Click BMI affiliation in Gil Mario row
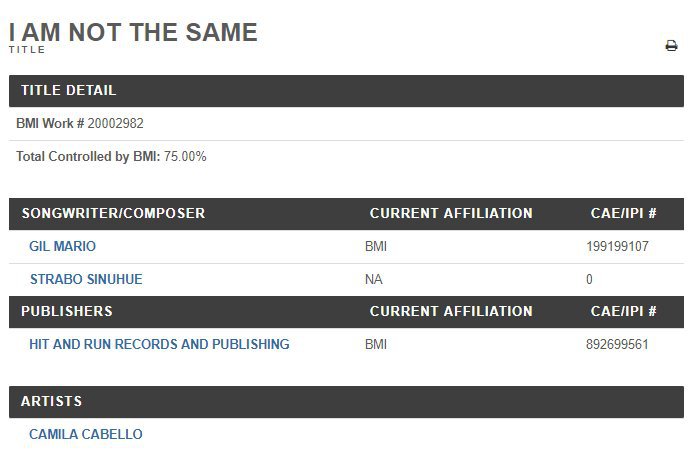The image size is (694, 461). (376, 246)
